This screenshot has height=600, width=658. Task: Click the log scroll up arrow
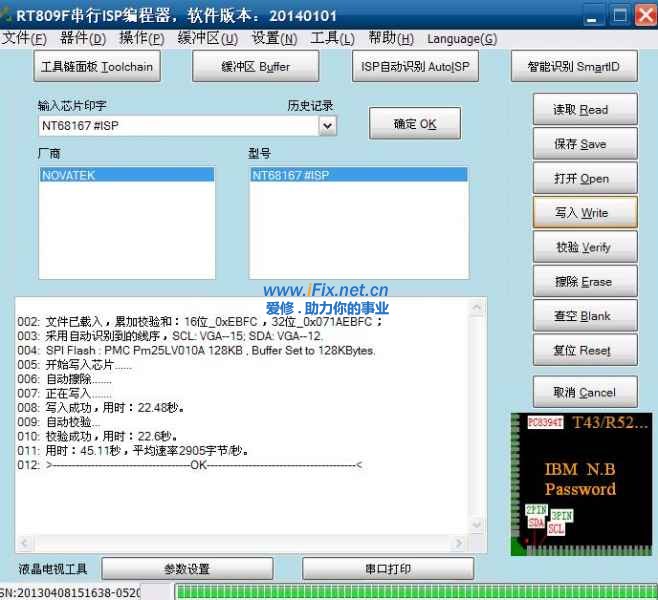point(477,308)
